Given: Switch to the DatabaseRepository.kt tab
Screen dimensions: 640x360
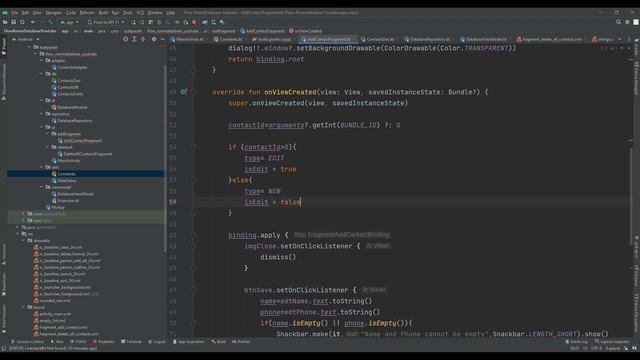Looking at the screenshot, I should [427, 40].
